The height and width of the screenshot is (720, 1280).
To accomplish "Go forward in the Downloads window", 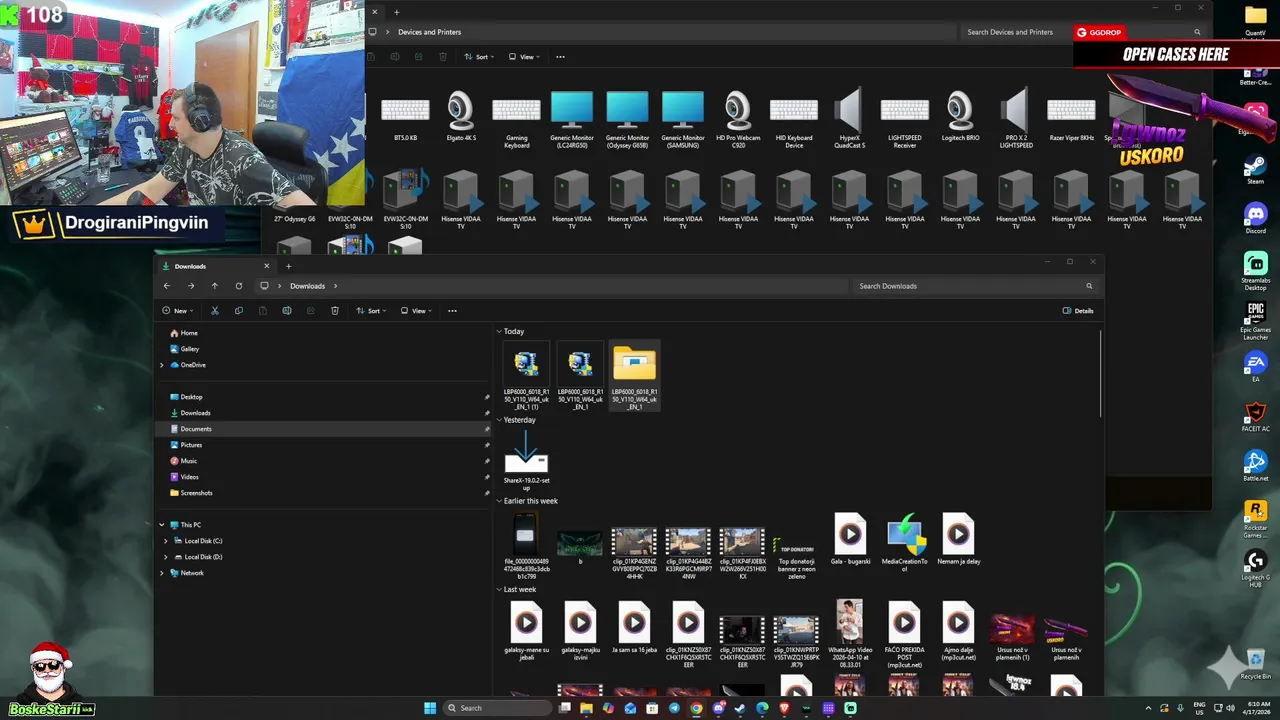I will coord(191,286).
